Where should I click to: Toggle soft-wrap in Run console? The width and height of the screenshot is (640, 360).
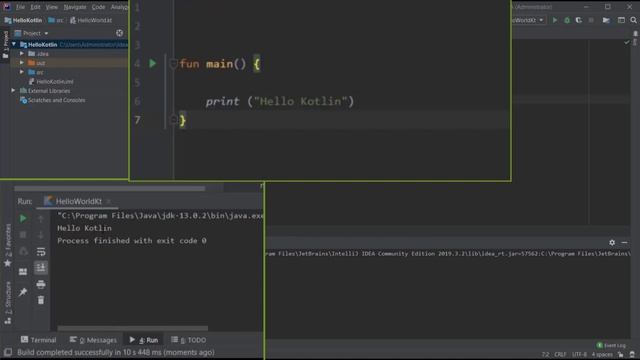[x=41, y=251]
